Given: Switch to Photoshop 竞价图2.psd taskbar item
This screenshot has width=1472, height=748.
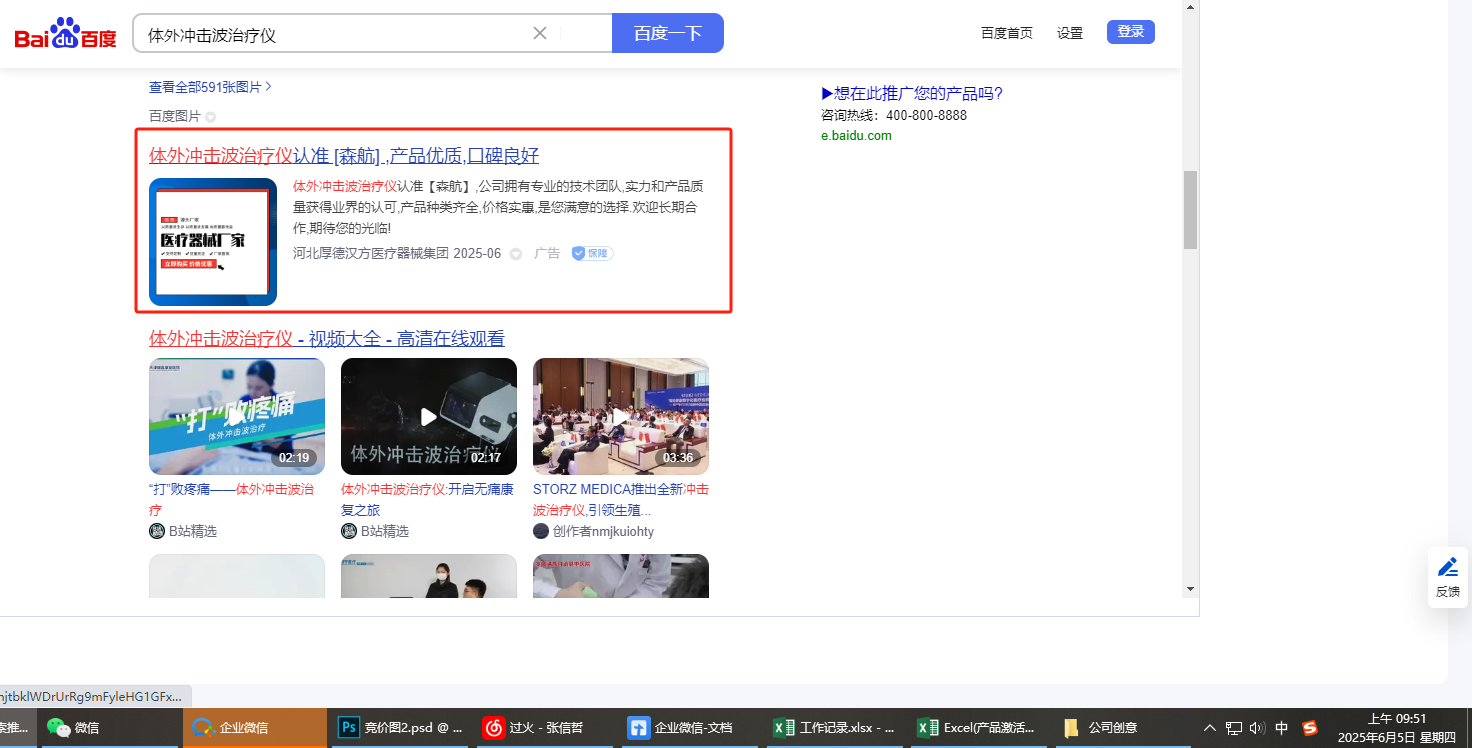Looking at the screenshot, I should click(399, 727).
